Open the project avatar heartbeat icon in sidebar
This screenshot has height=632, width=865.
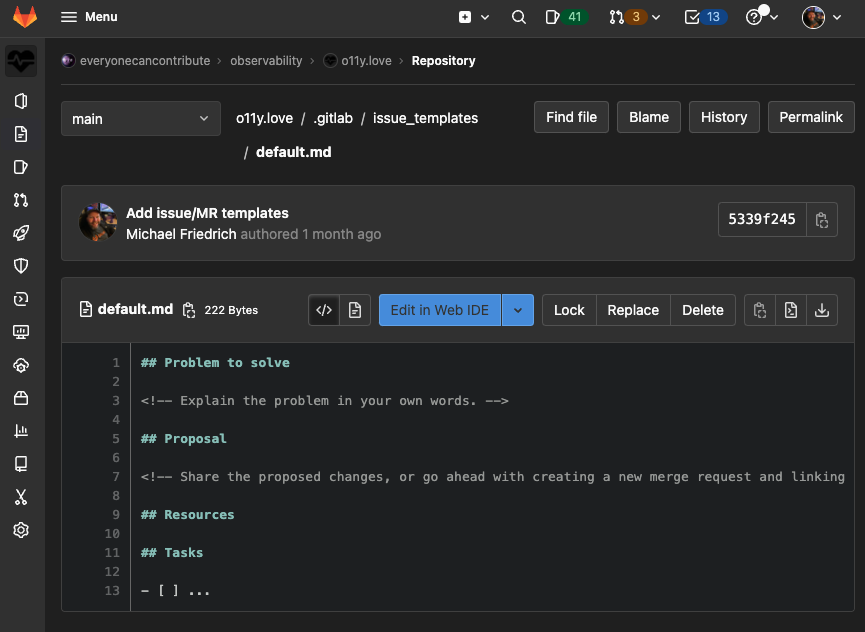tap(21, 61)
